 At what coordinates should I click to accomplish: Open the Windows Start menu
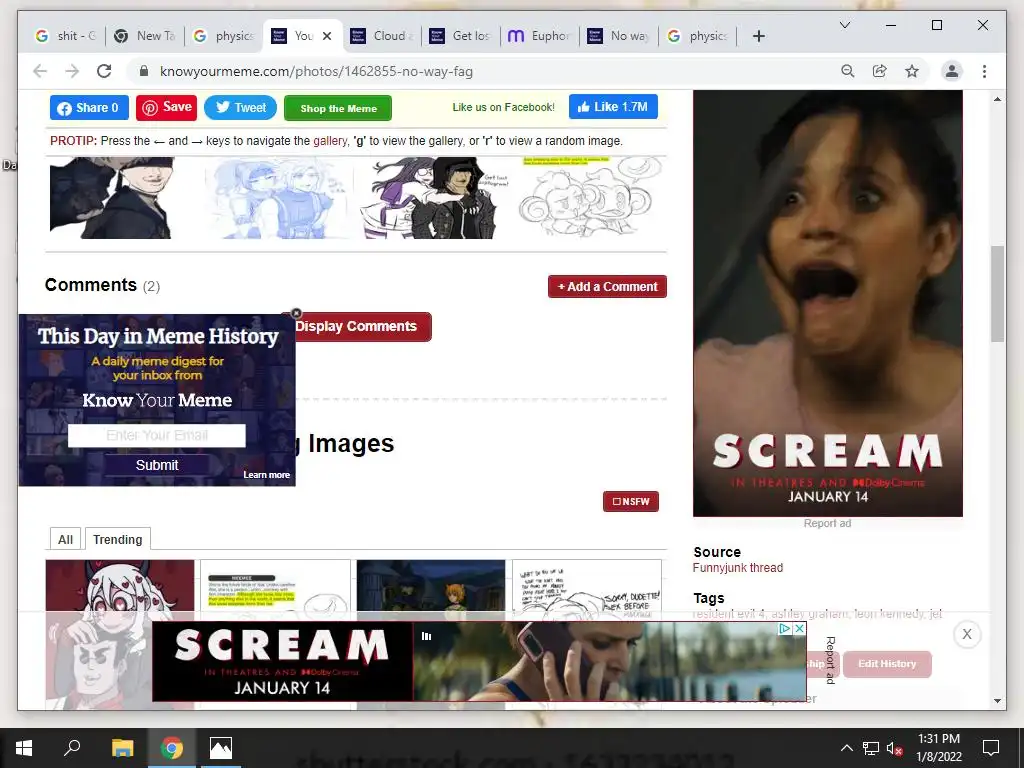pyautogui.click(x=24, y=748)
